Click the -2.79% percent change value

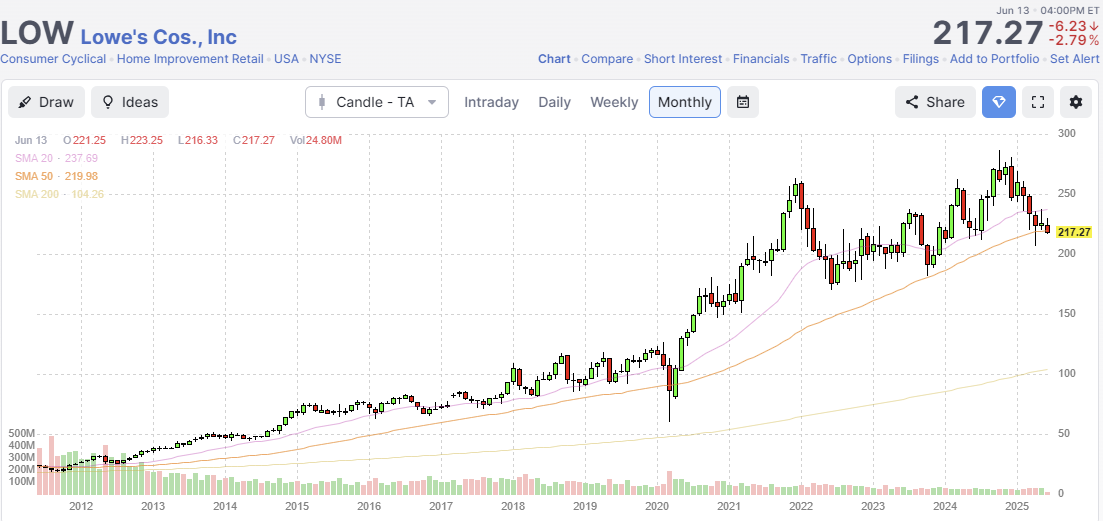pos(1073,40)
